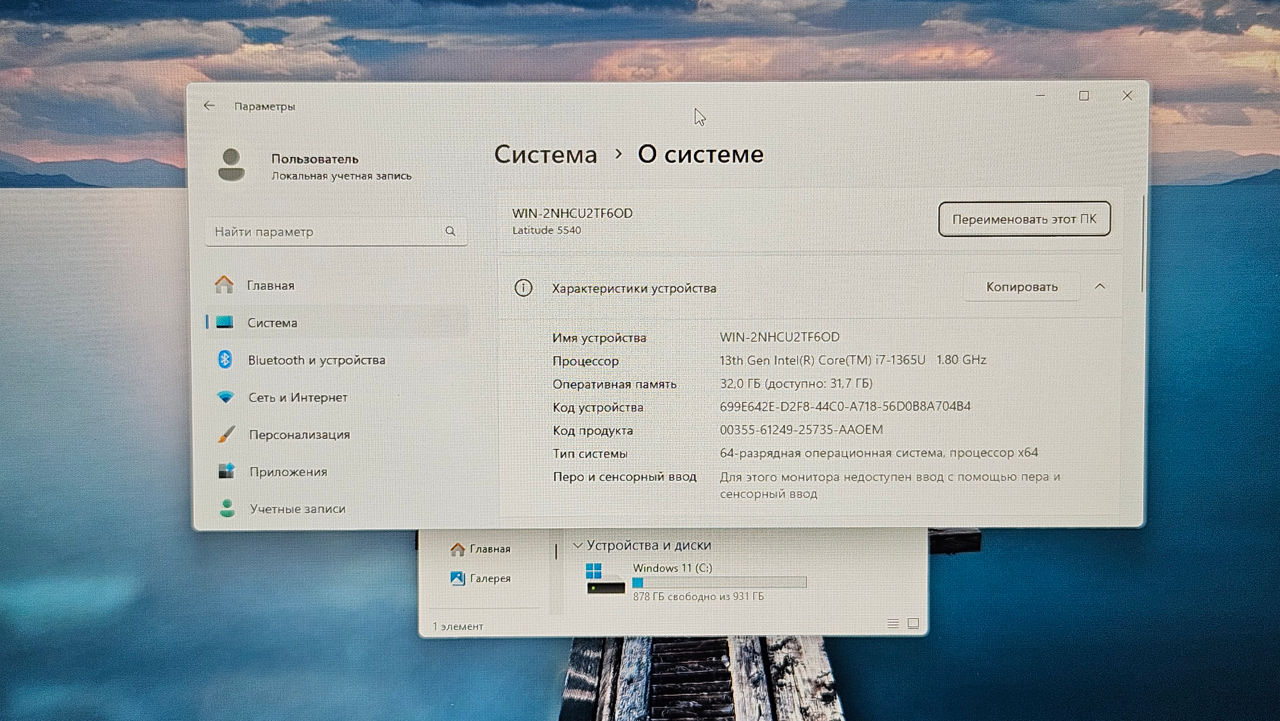Click the Bluetooth icon in sidebar
This screenshot has height=721, width=1280.
coord(225,360)
